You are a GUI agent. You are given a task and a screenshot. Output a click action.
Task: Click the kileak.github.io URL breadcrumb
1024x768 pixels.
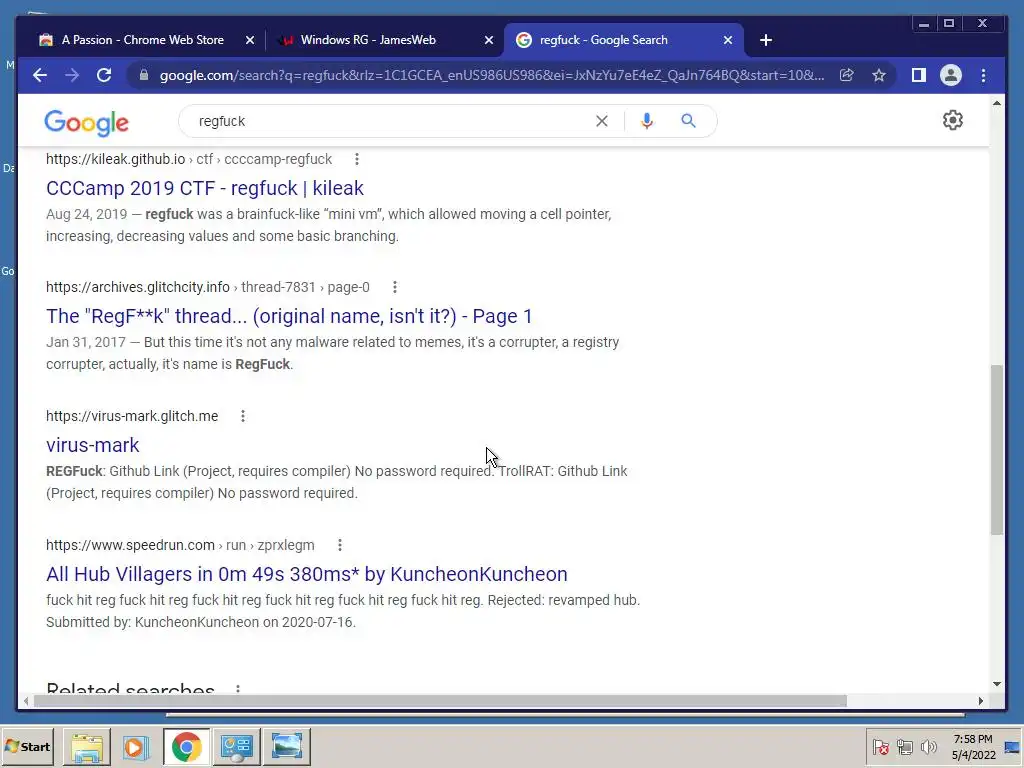189,159
